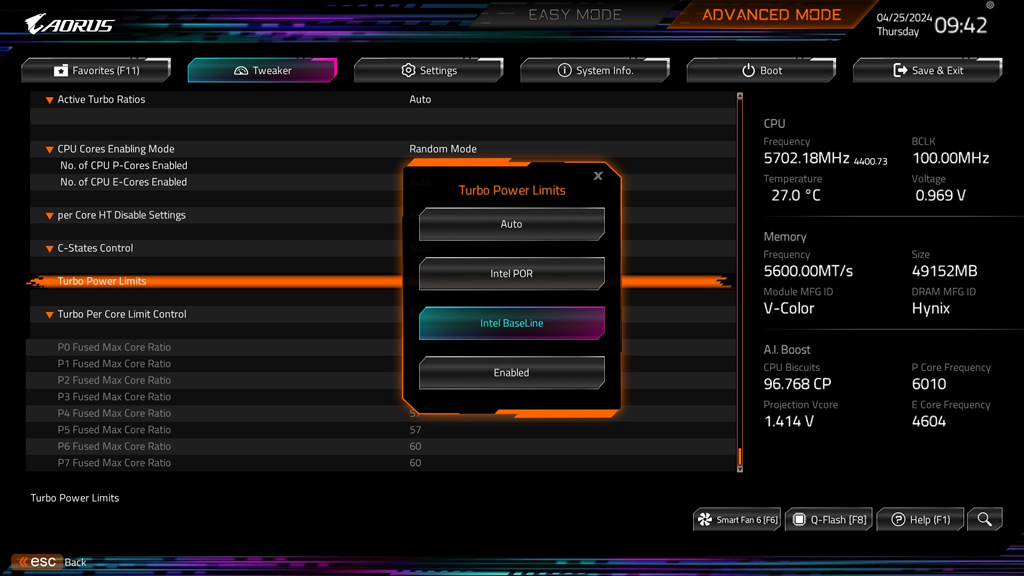The image size is (1024, 576).
Task: Open the Settings tab
Action: 428,71
